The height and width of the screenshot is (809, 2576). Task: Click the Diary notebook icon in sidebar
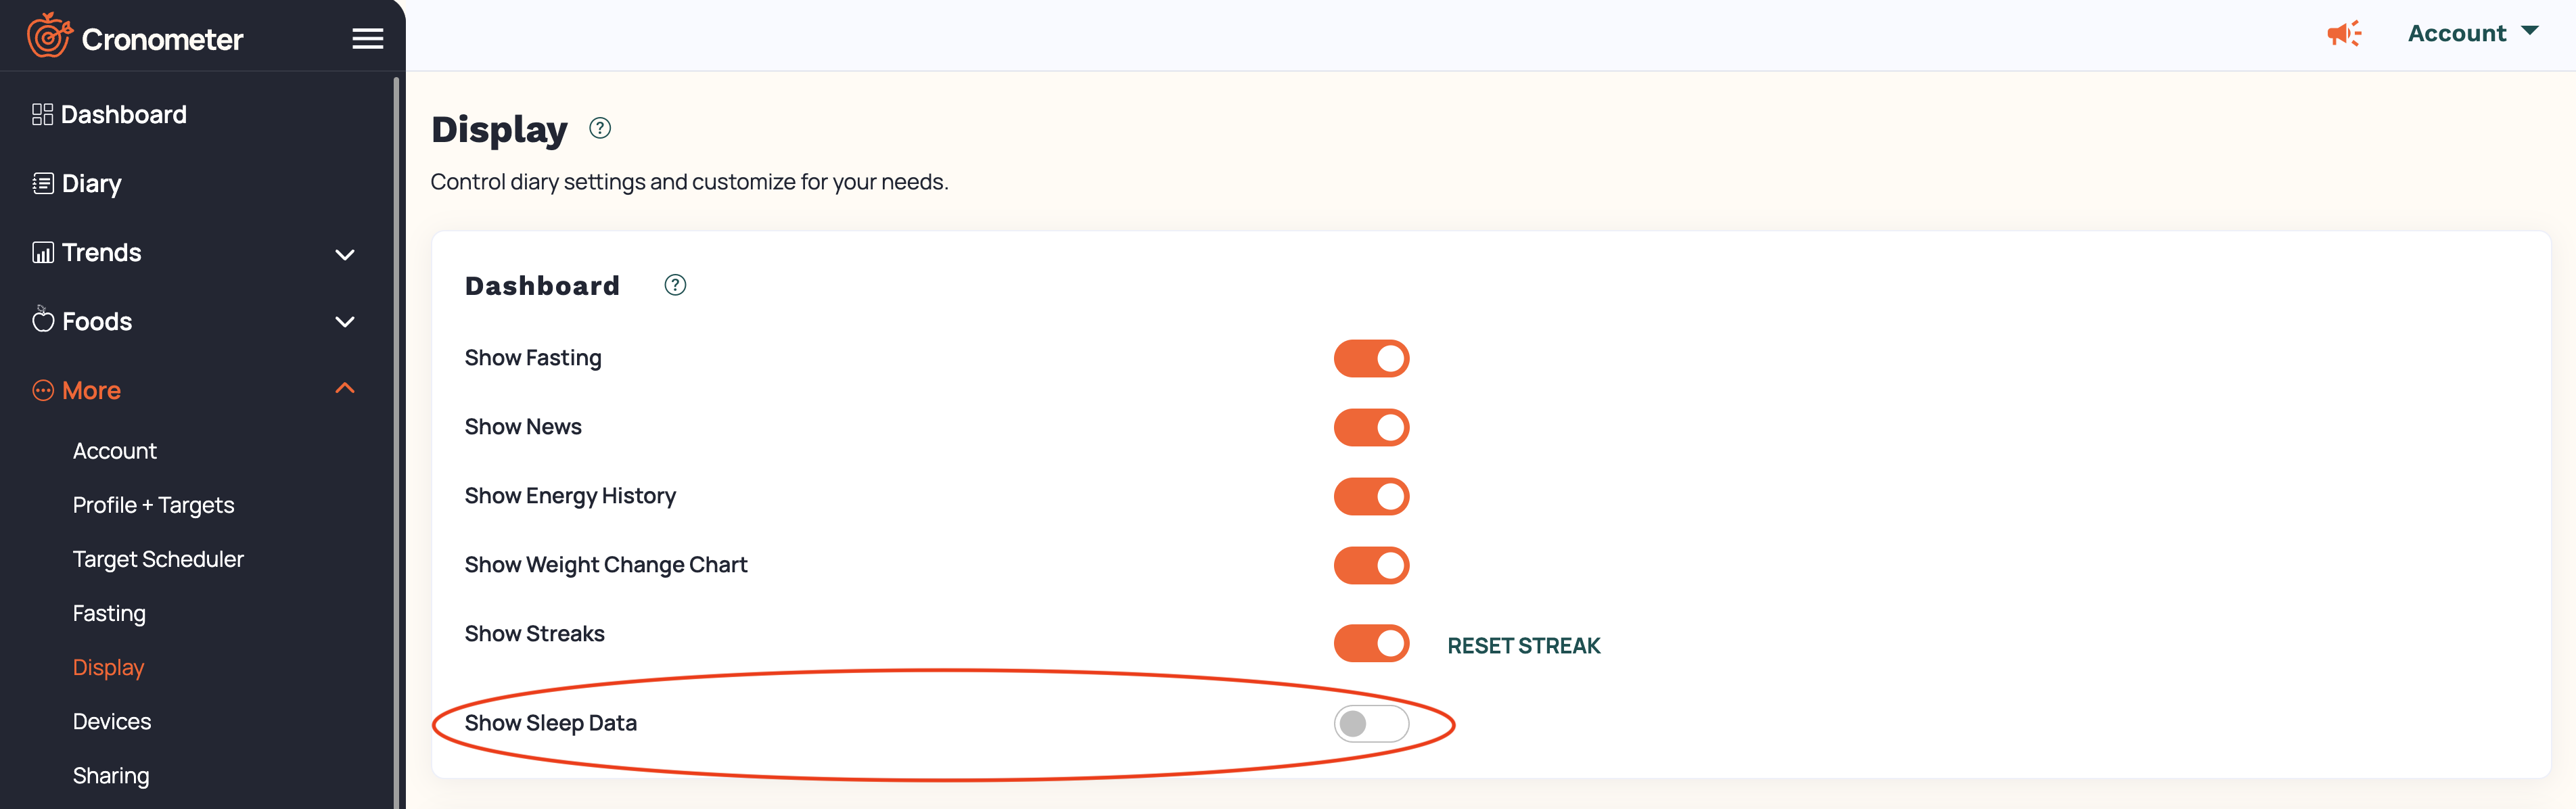[x=42, y=183]
